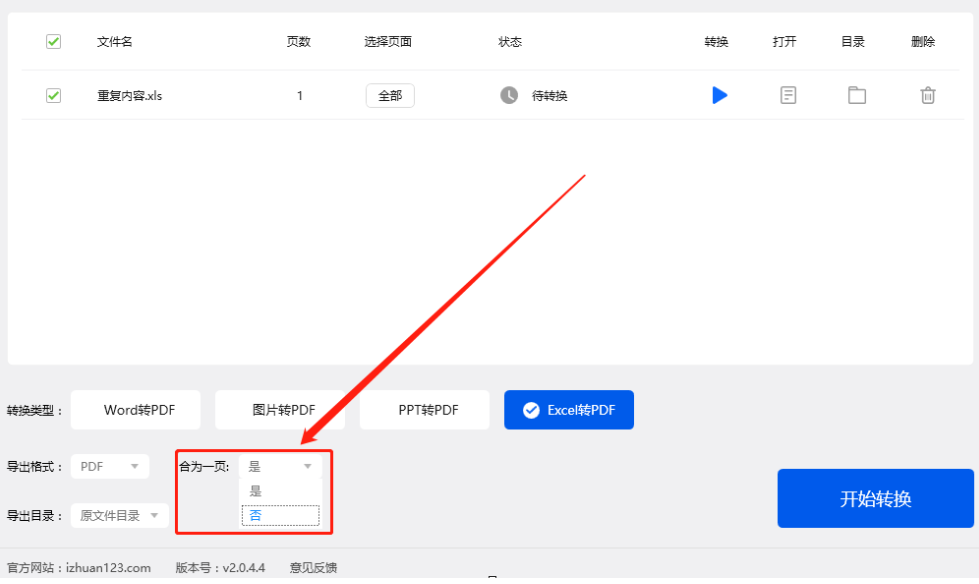
Task: Click version number v2.0.4.4 text
Action: click(244, 568)
